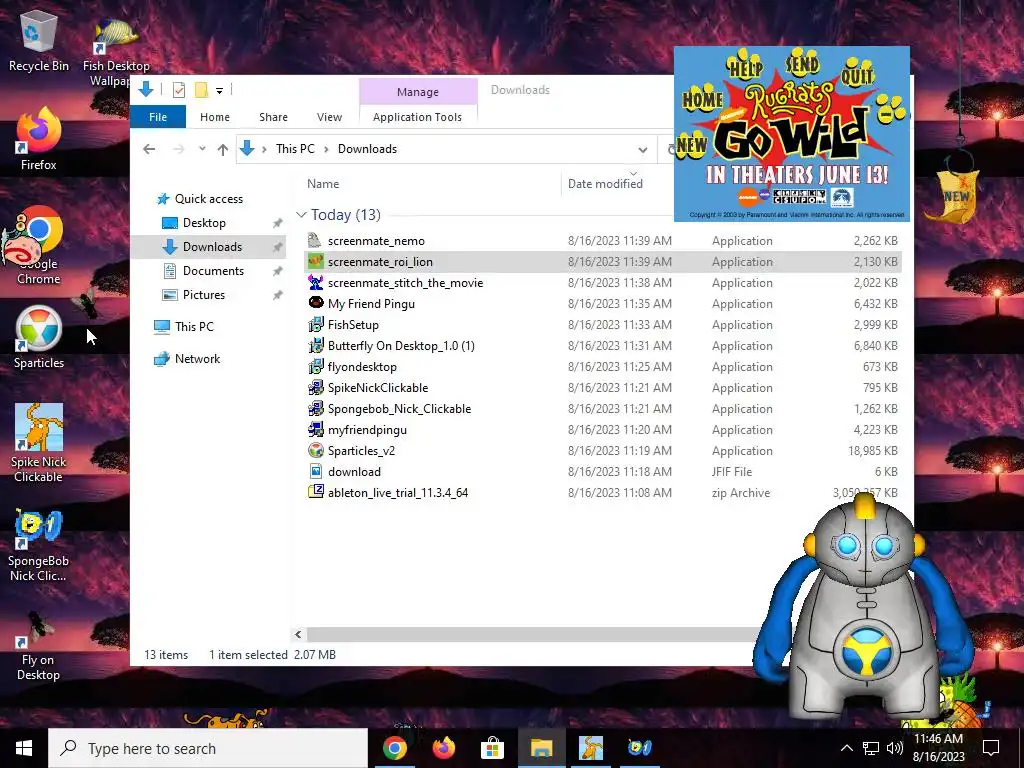1024x768 pixels.
Task: Click the Butterfly On Desktop_1.0 (1) icon
Action: [315, 345]
